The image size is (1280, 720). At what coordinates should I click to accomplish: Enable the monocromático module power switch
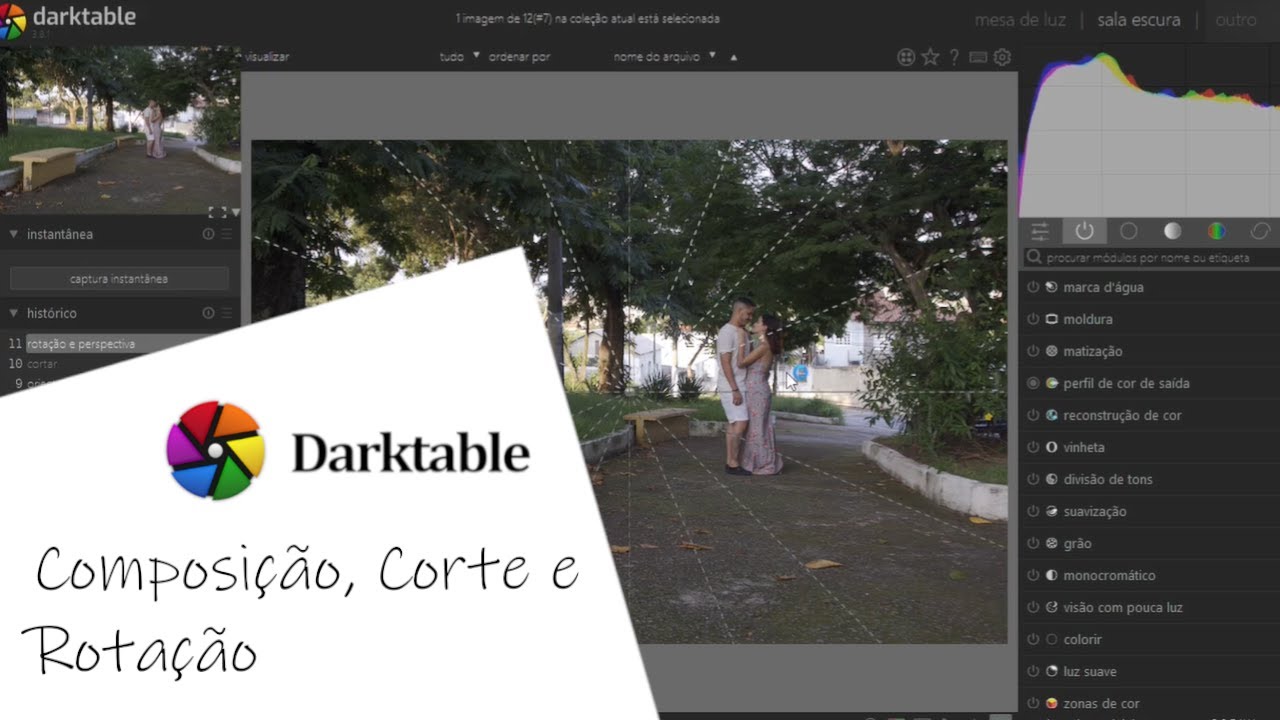(x=1033, y=575)
